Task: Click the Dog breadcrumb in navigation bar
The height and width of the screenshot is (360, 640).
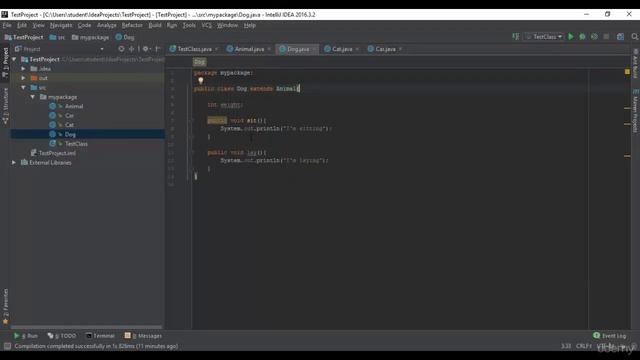Action: click(125, 37)
